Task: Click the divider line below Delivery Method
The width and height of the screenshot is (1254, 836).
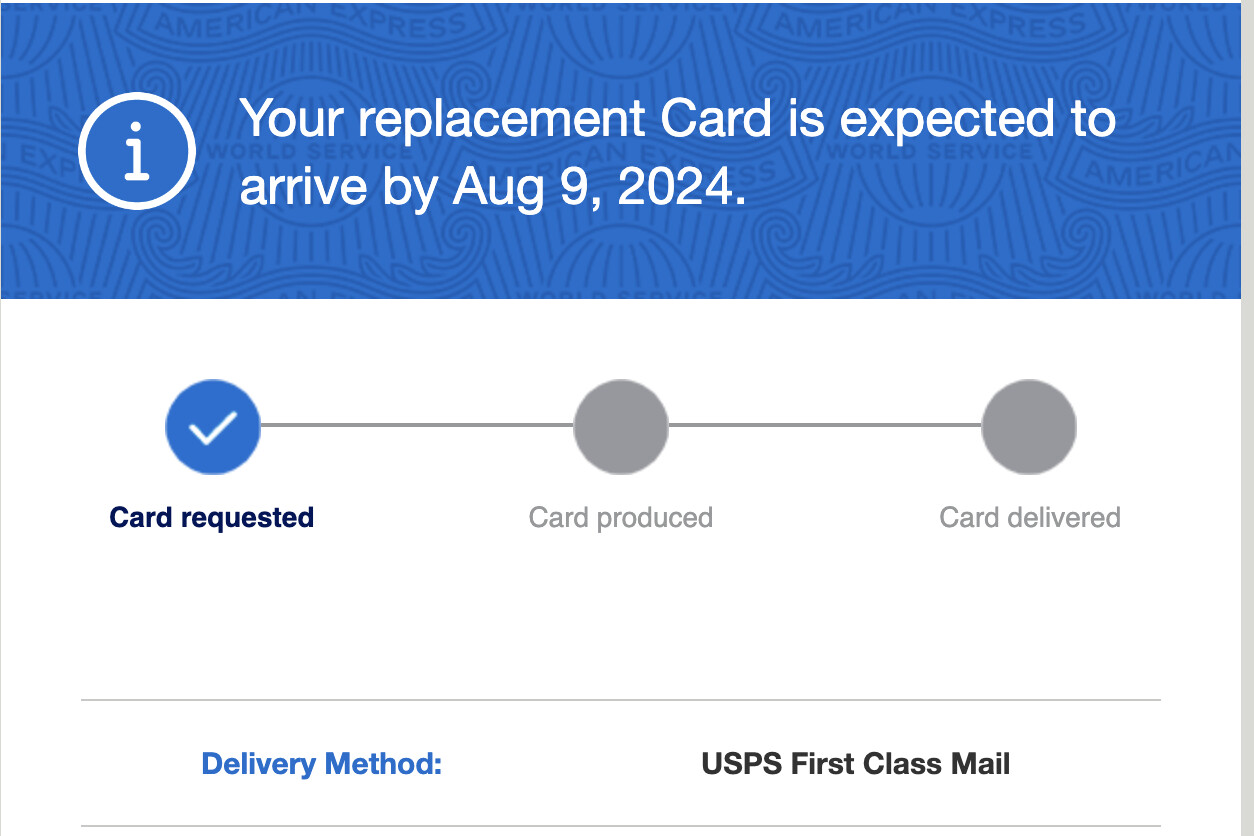Action: coord(620,826)
